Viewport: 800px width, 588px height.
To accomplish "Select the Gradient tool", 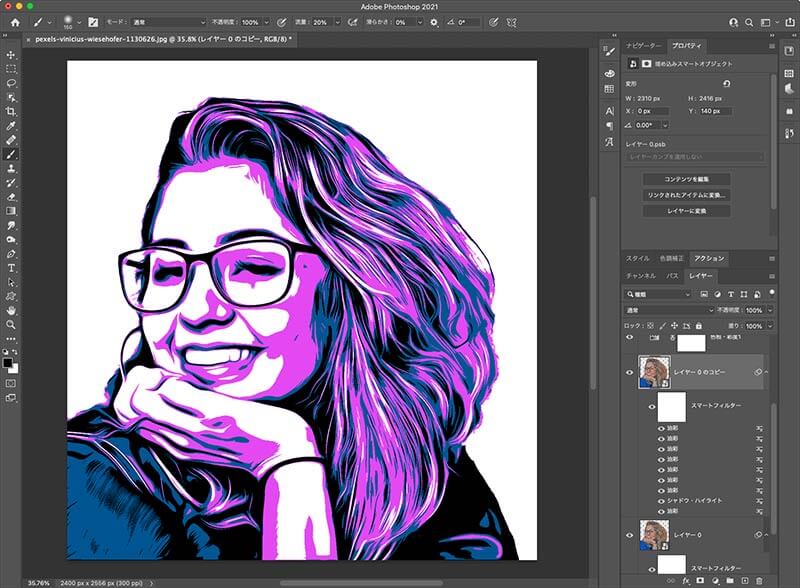I will [11, 211].
